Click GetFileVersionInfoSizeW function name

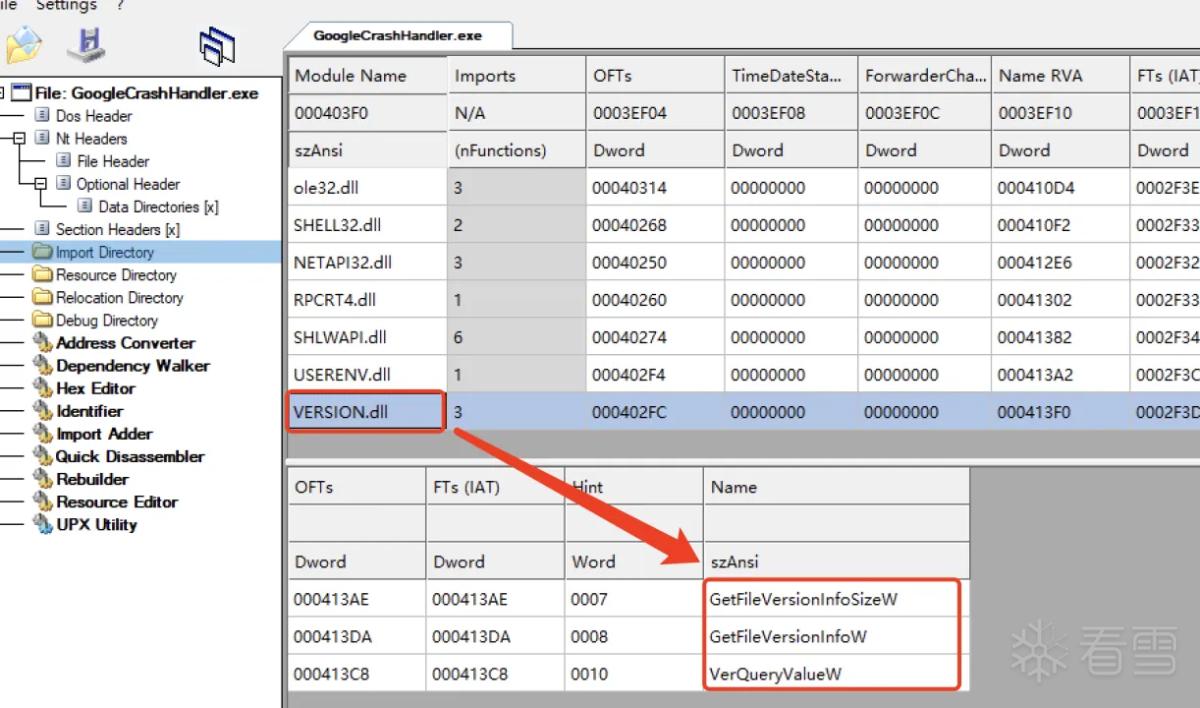[x=804, y=599]
